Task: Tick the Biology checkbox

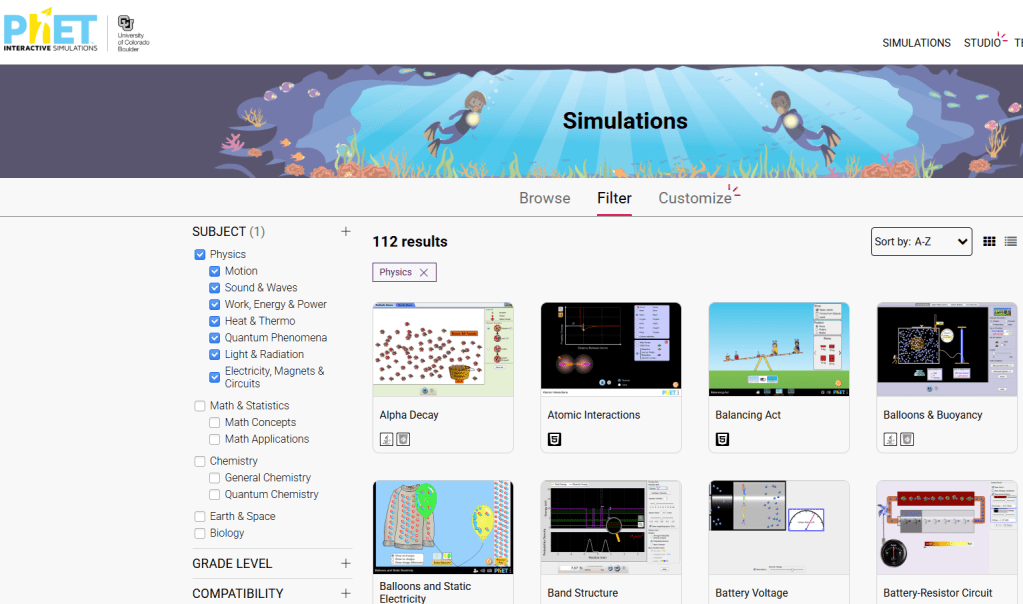Action: point(200,534)
